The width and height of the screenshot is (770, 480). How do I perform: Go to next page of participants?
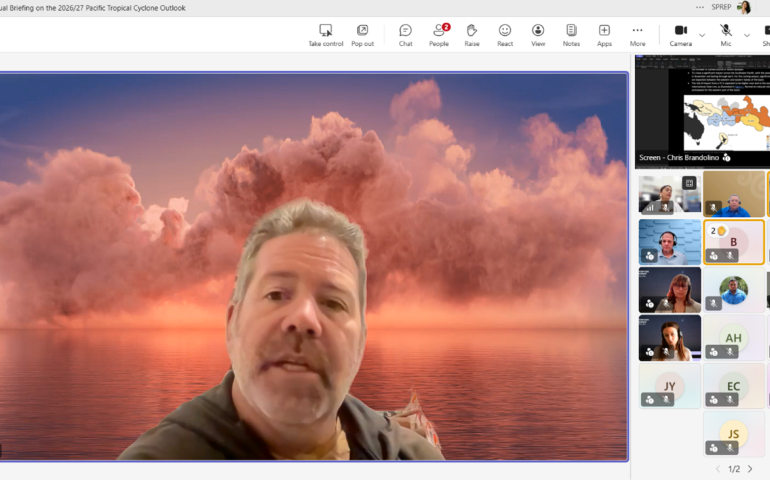click(x=750, y=469)
